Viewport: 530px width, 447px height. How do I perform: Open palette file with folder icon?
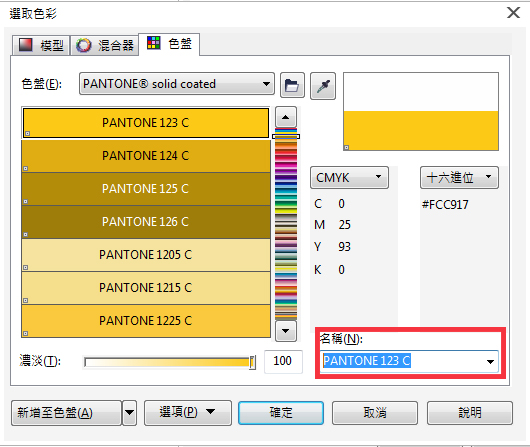(292, 85)
